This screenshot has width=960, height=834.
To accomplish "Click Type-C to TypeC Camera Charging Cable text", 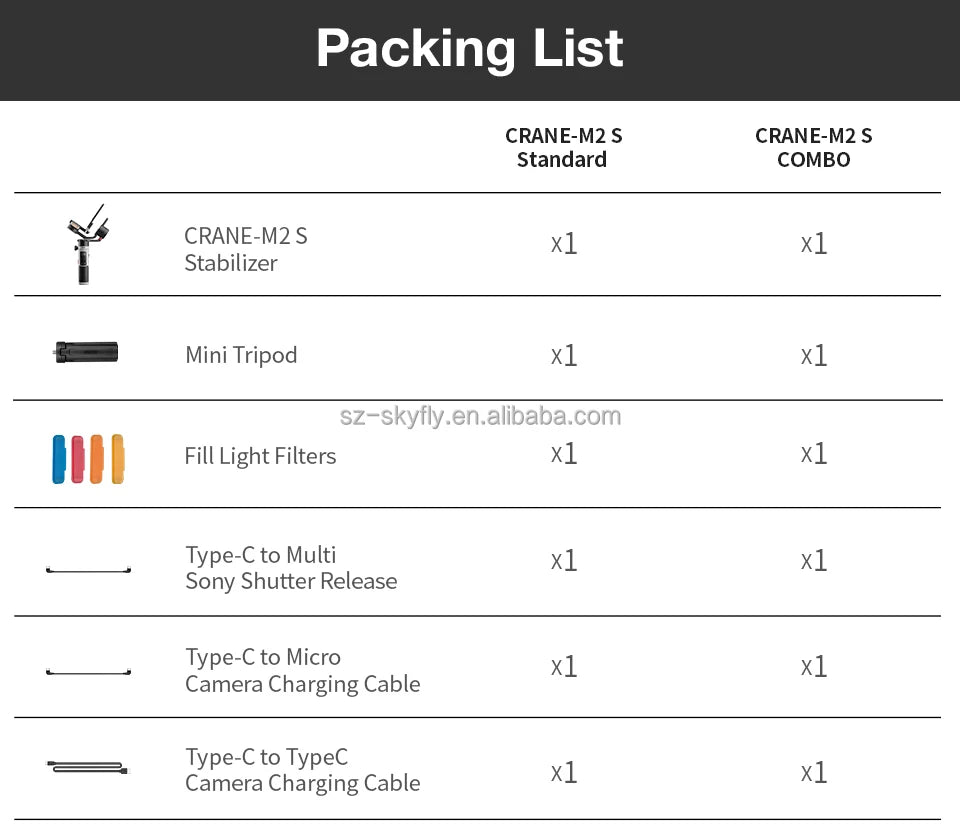I will point(302,770).
